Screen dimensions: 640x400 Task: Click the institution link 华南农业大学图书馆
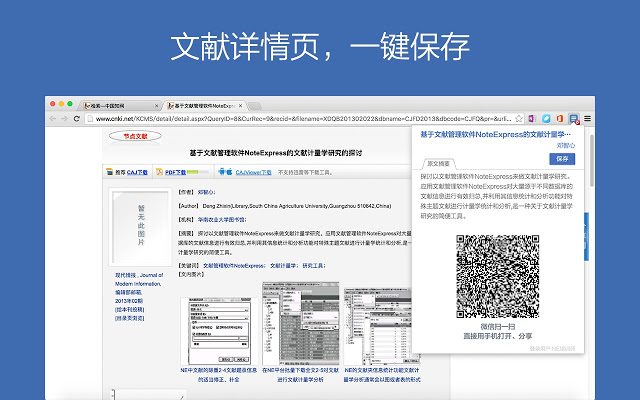pyautogui.click(x=221, y=220)
